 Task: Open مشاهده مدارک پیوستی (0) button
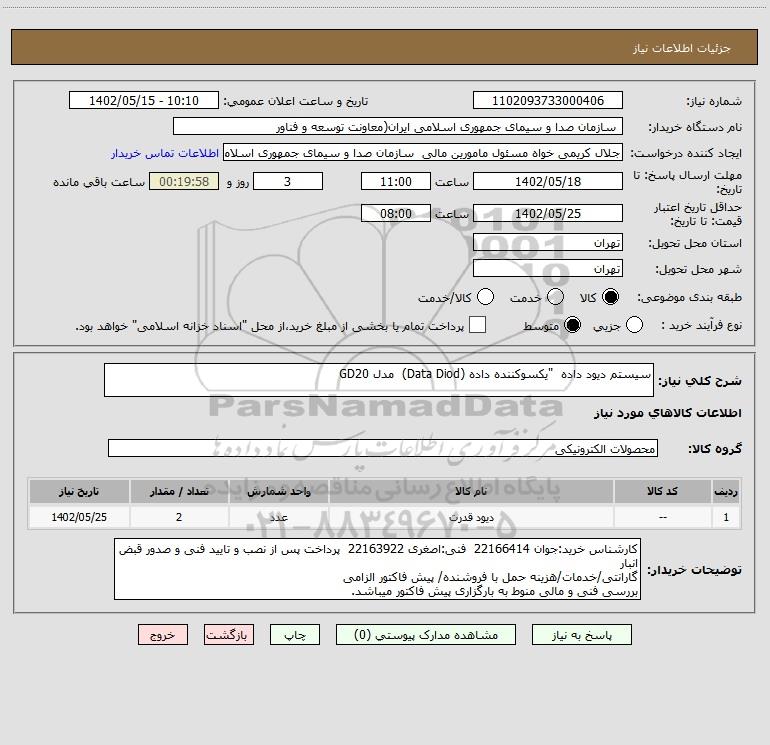coord(426,635)
